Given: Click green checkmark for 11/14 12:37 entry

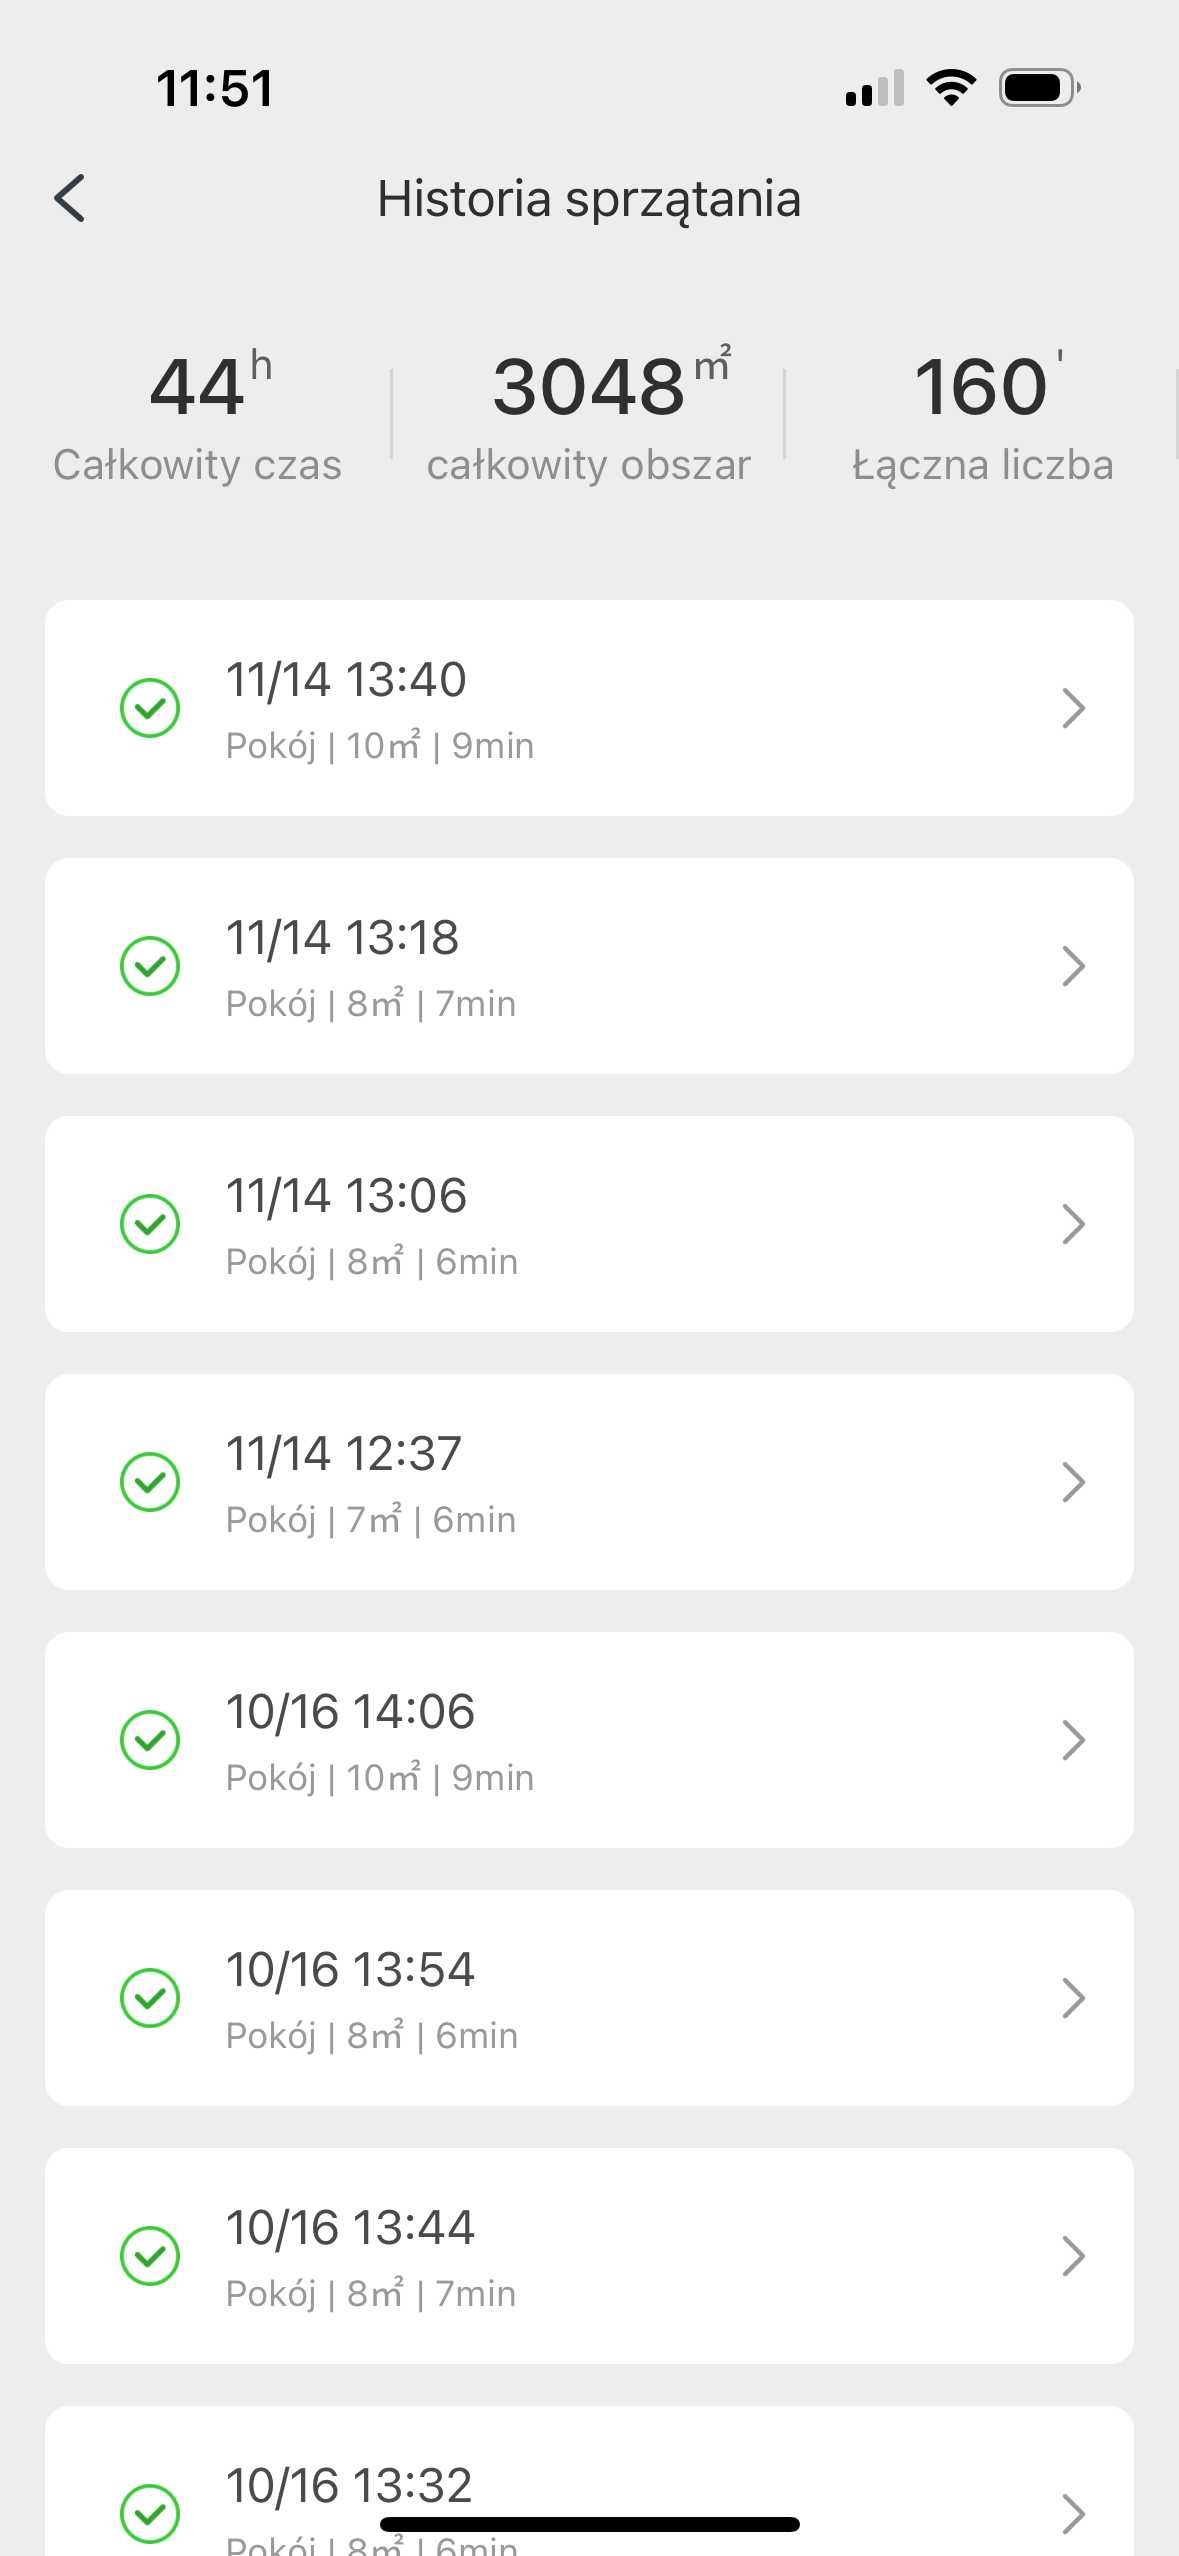Looking at the screenshot, I should click(x=150, y=1482).
